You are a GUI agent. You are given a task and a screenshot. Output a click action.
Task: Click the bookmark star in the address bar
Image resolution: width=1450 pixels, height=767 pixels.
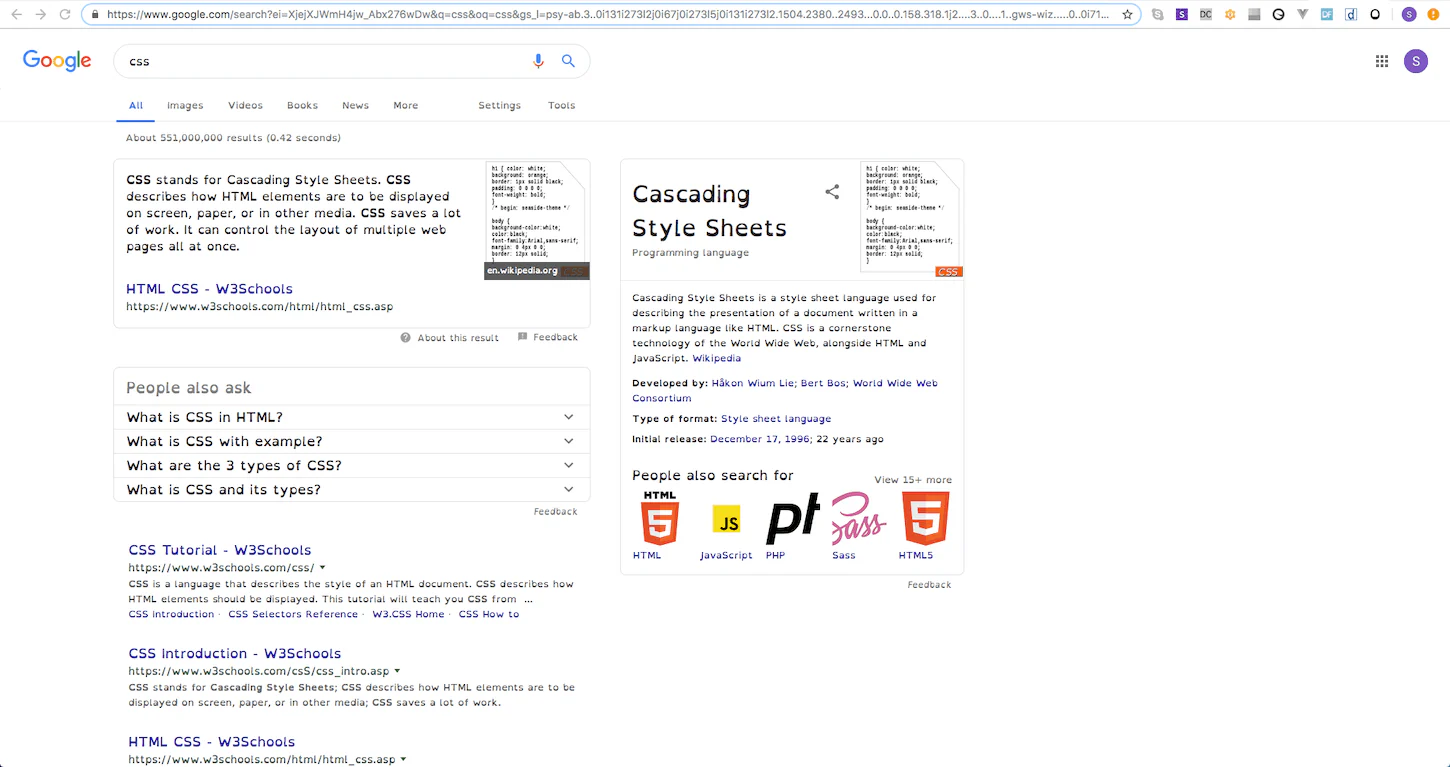pos(1127,14)
